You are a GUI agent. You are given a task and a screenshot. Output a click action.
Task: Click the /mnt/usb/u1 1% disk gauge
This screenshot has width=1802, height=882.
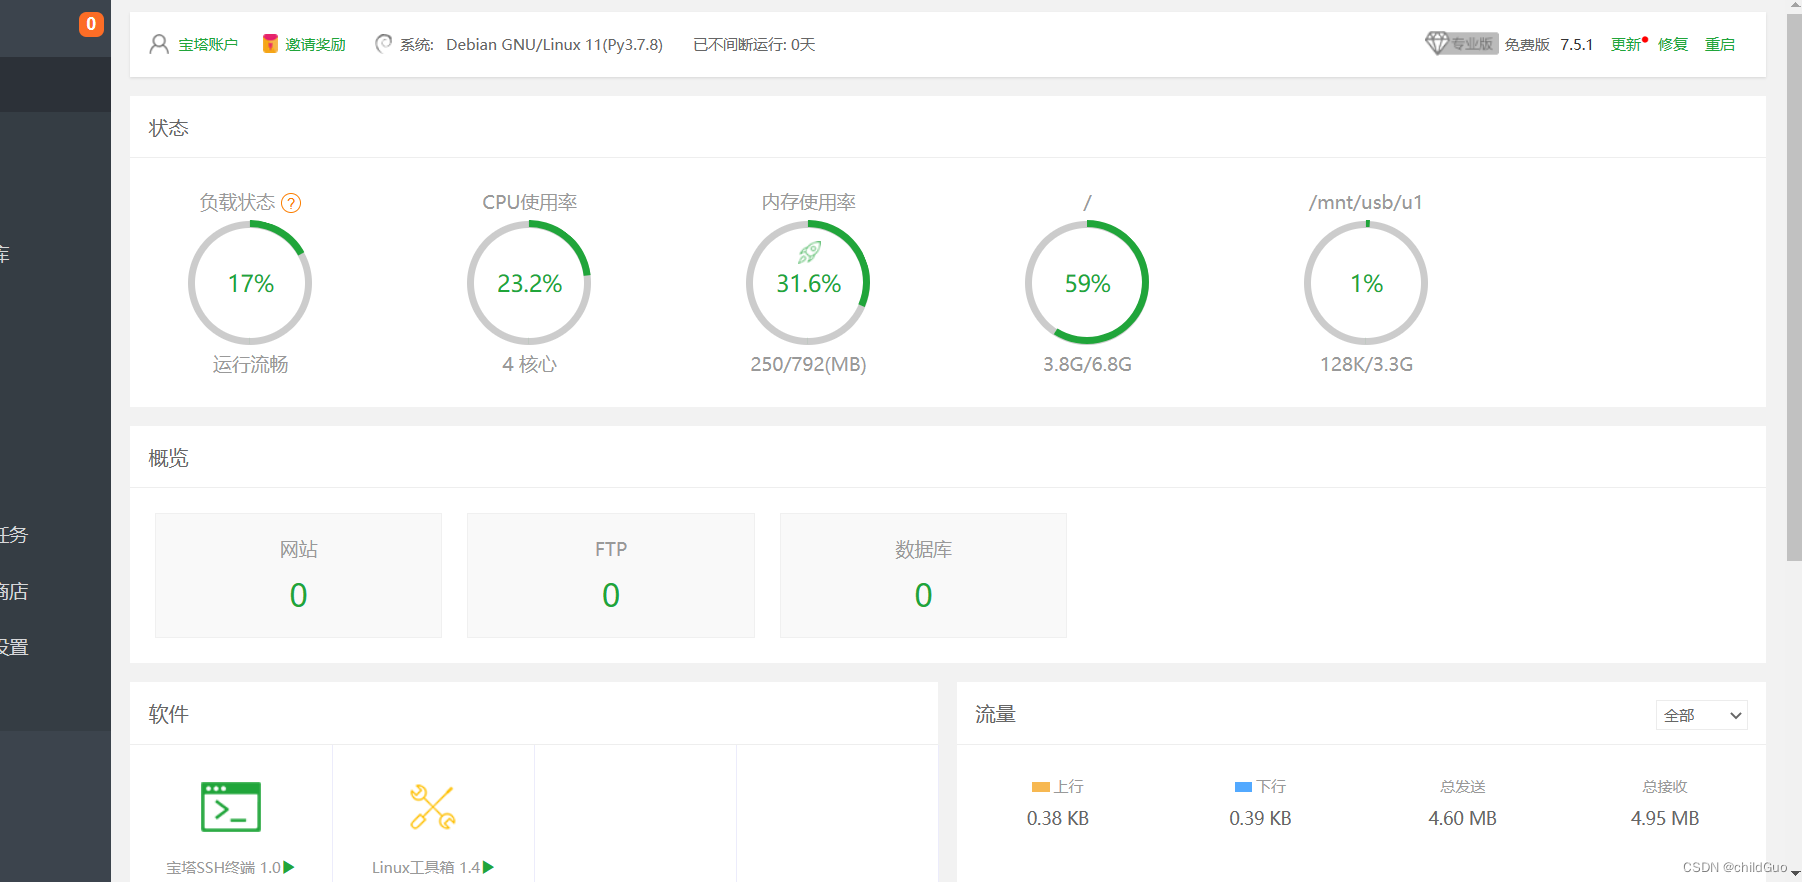tap(1366, 283)
